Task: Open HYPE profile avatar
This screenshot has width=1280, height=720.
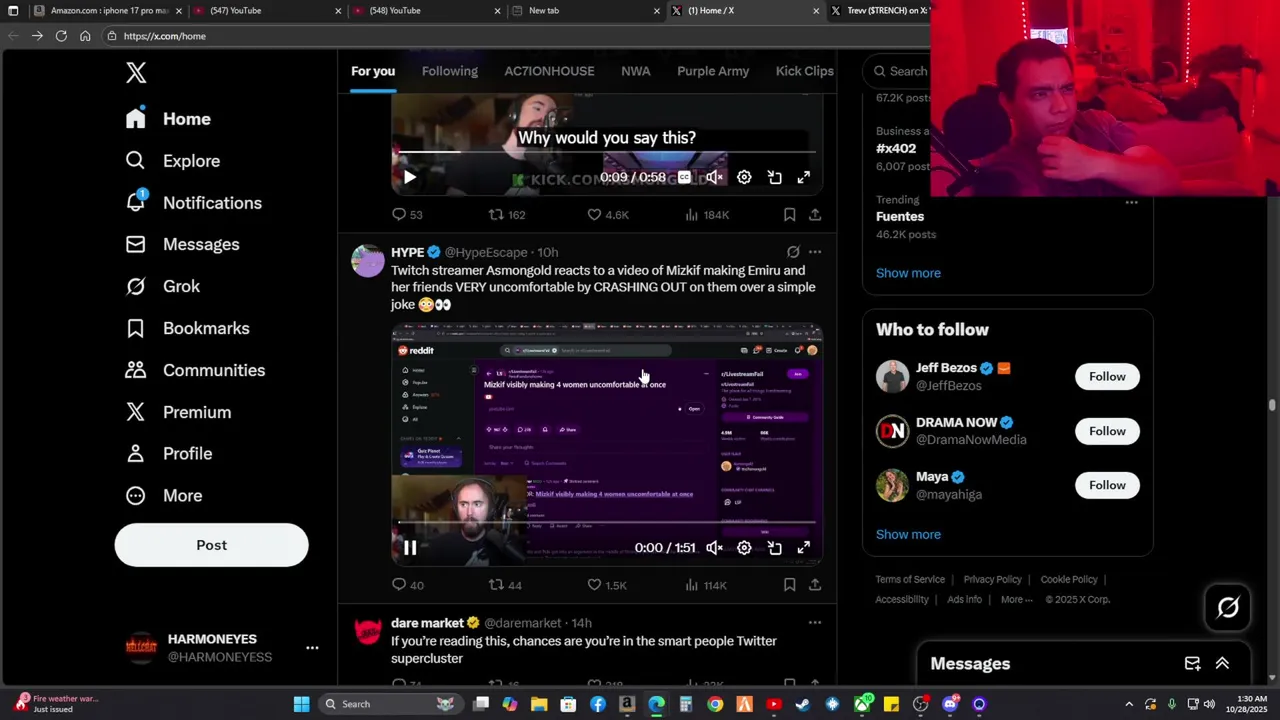Action: coord(368,260)
